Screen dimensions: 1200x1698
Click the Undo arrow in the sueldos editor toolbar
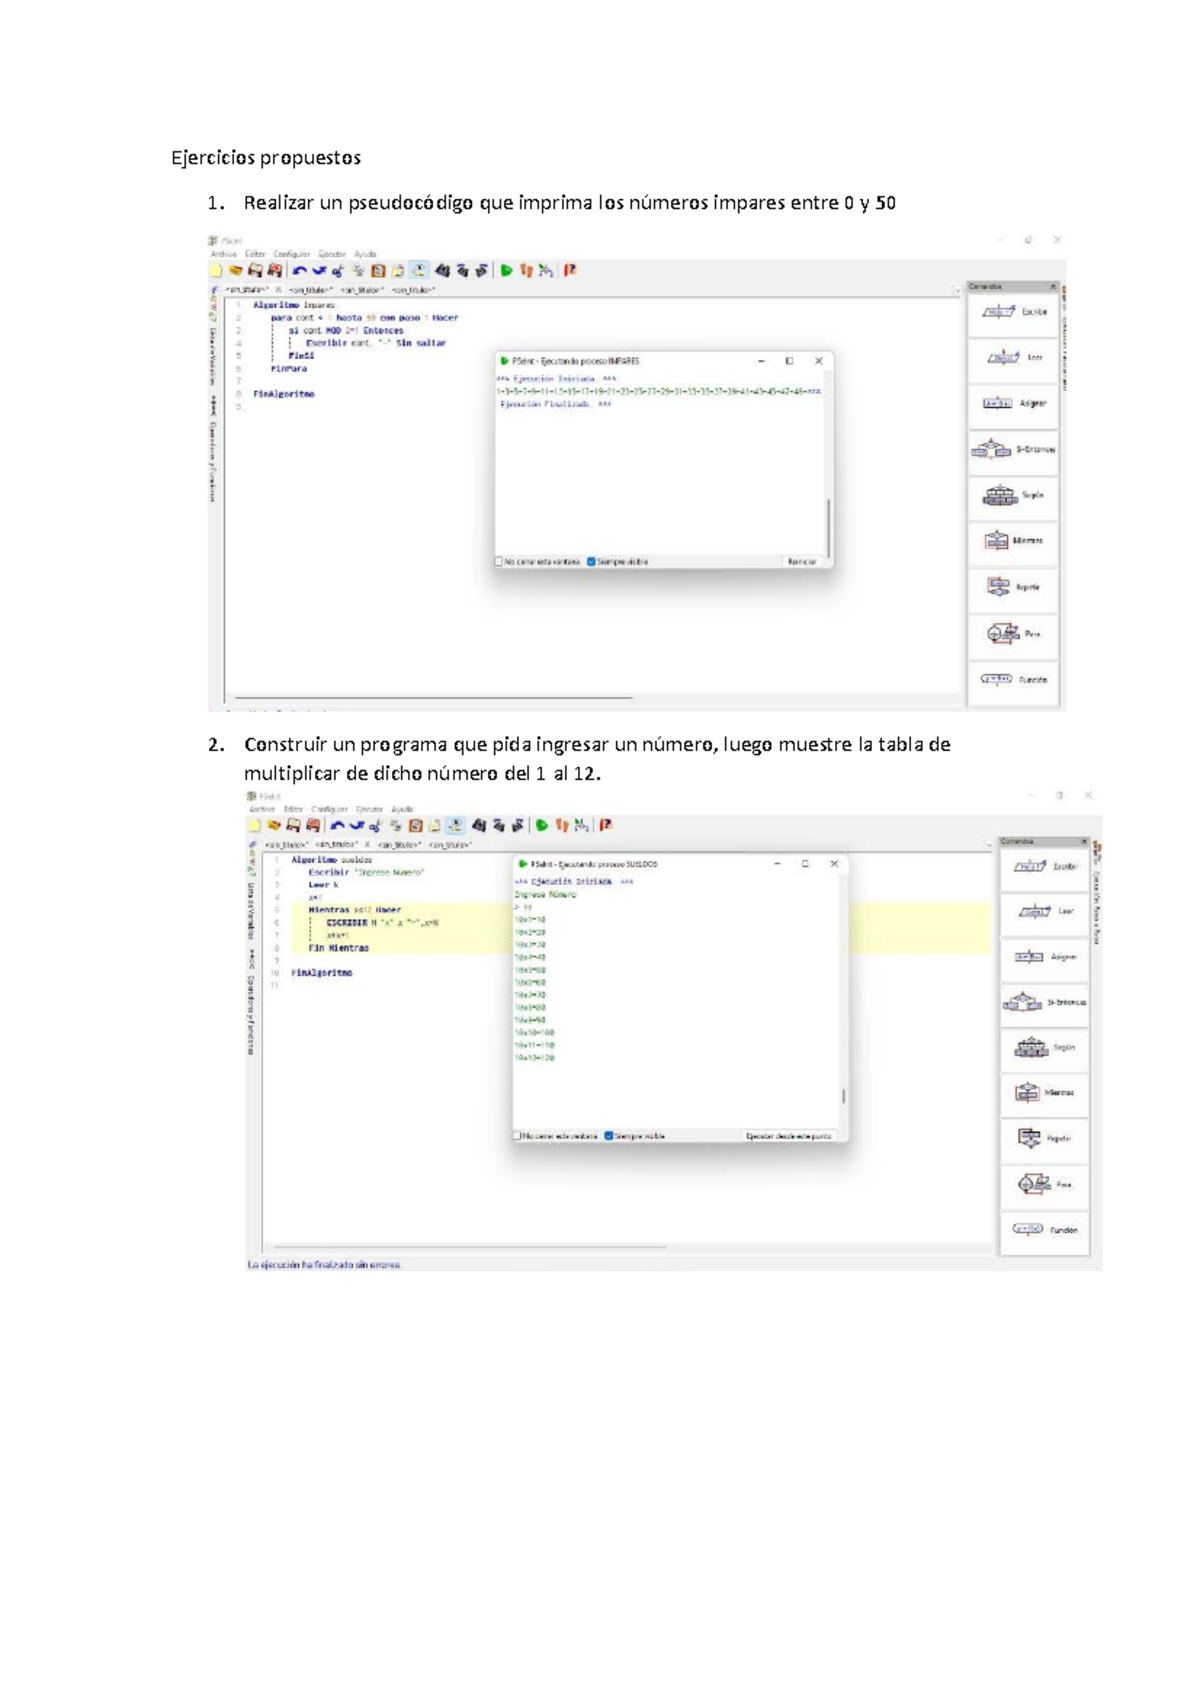(x=337, y=825)
